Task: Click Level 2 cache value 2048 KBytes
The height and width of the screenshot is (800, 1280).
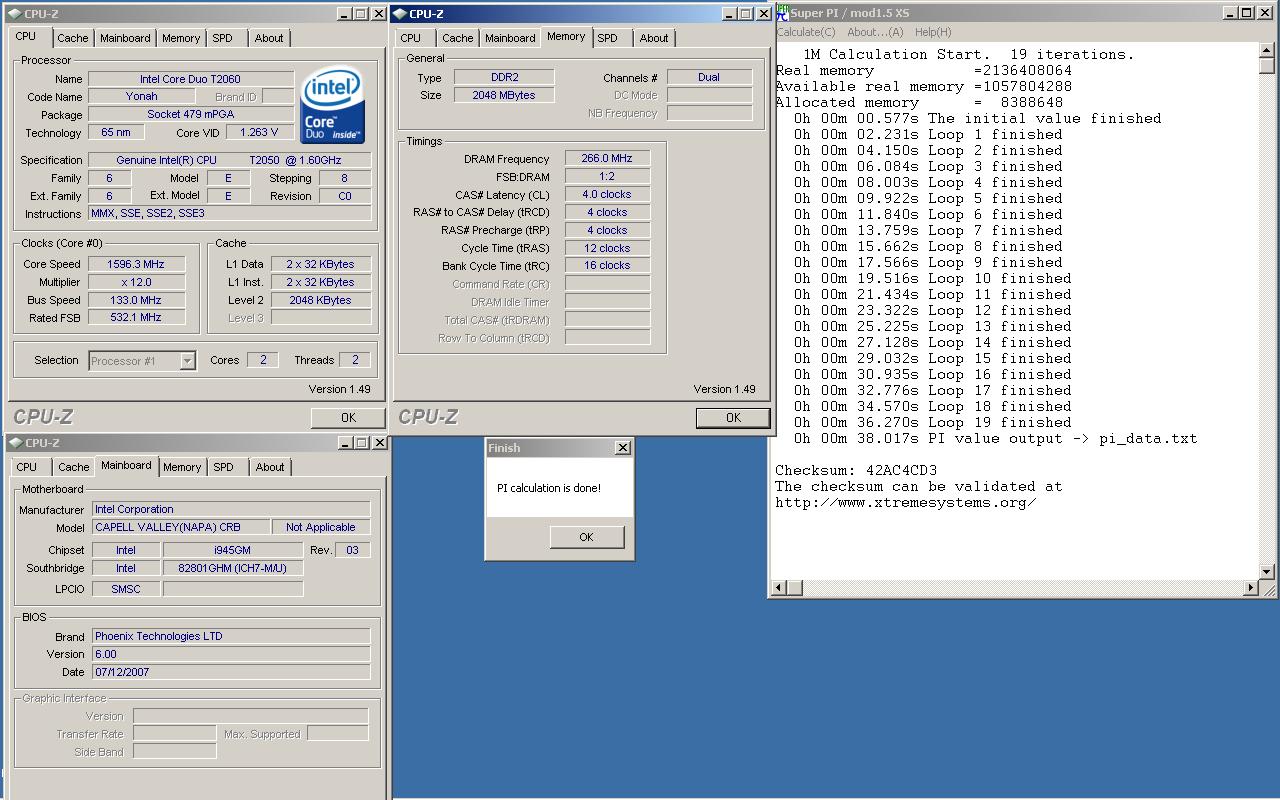Action: point(320,300)
